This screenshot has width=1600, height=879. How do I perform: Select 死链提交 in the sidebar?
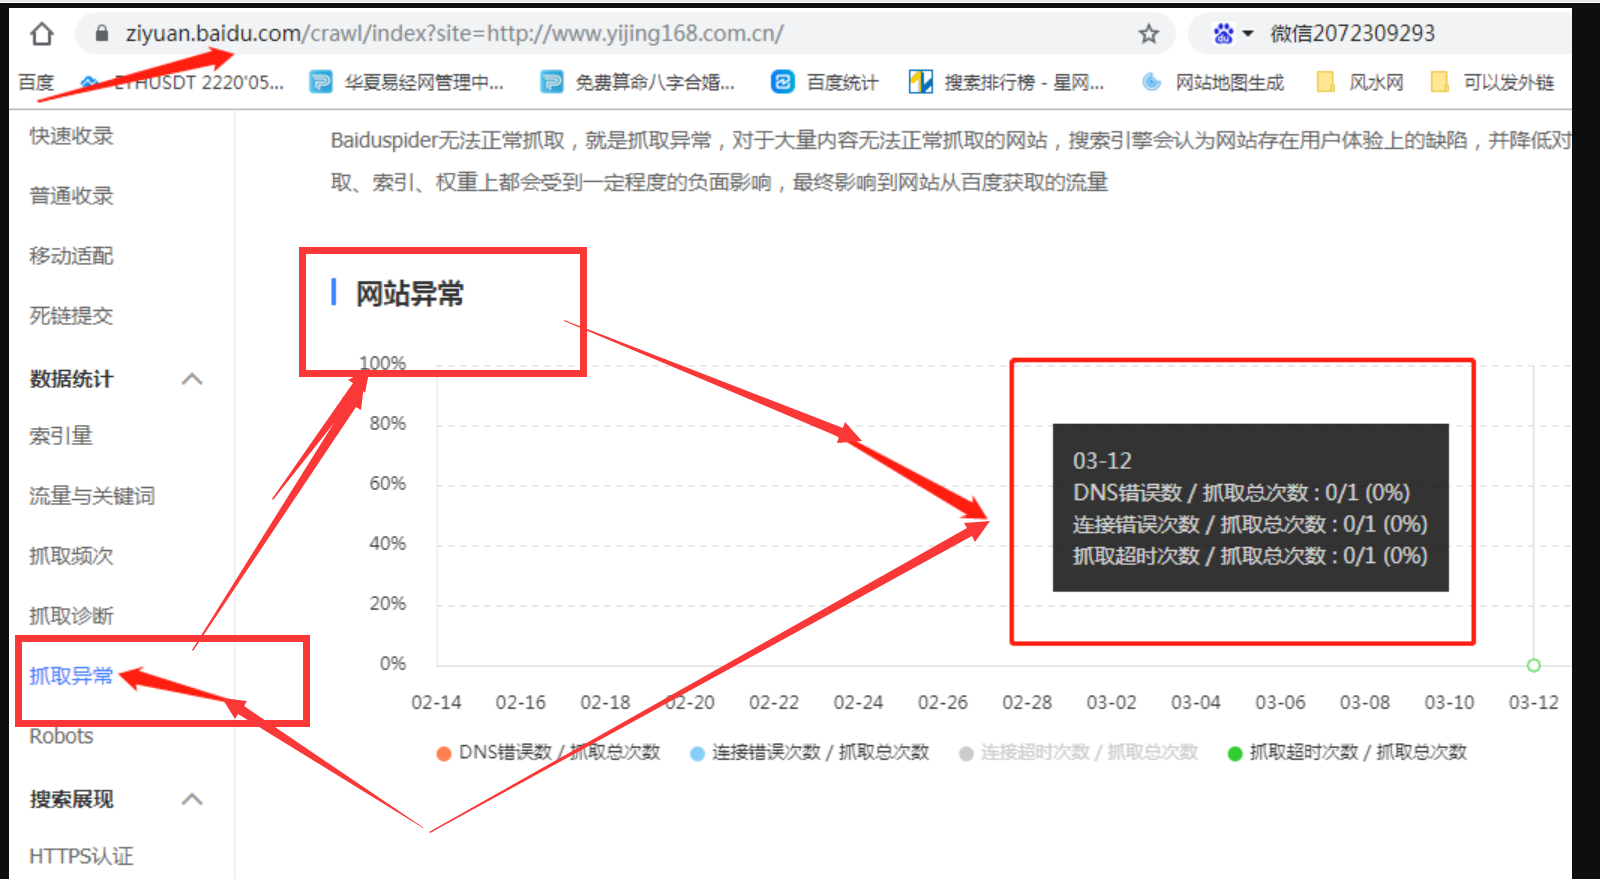pos(71,316)
